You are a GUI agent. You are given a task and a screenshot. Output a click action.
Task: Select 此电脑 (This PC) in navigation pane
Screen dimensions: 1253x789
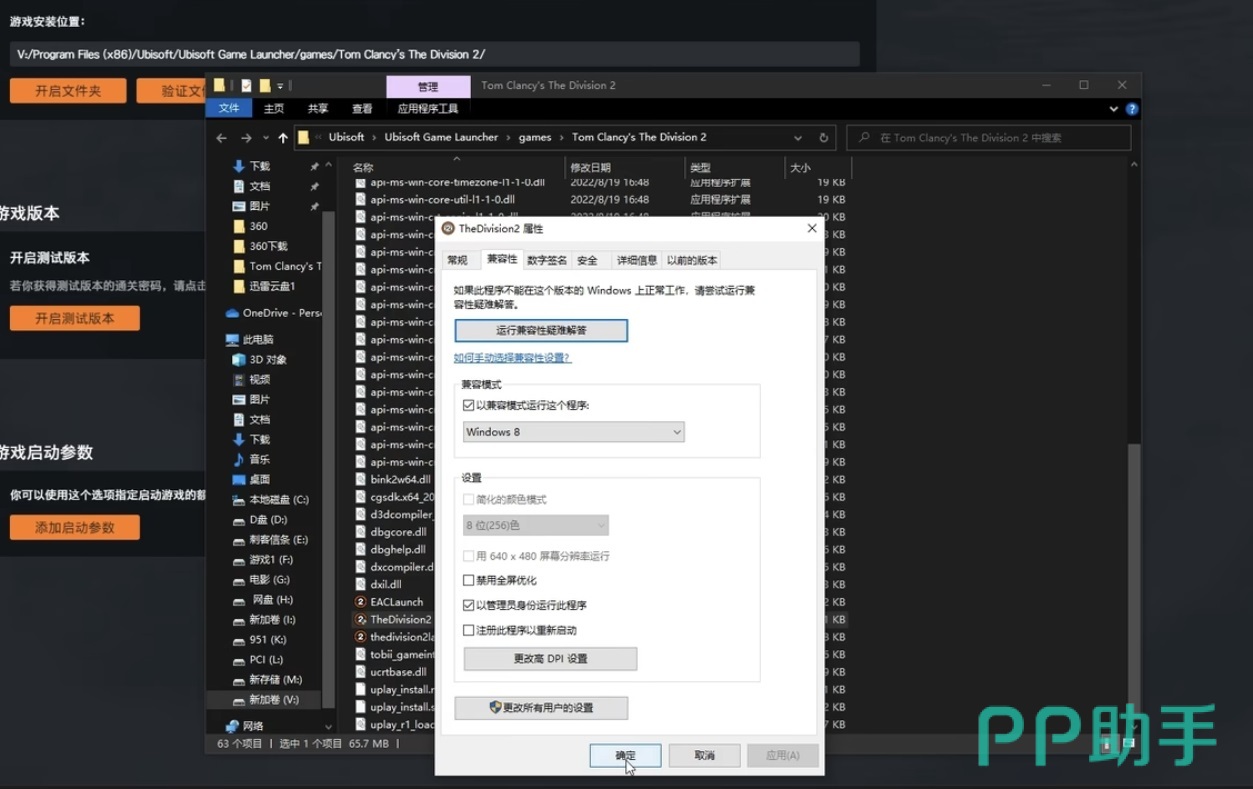point(250,340)
